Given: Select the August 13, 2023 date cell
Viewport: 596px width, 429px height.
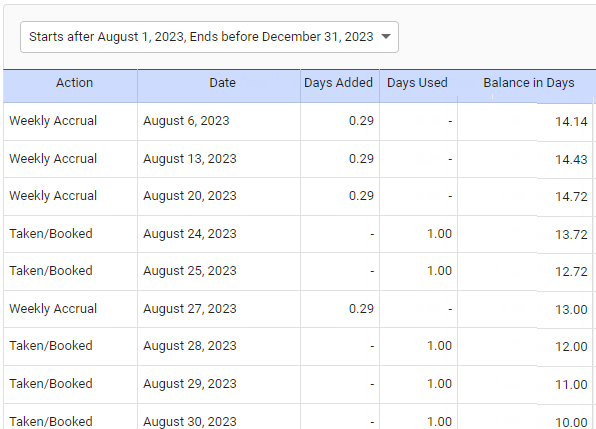Looking at the screenshot, I should click(190, 159).
